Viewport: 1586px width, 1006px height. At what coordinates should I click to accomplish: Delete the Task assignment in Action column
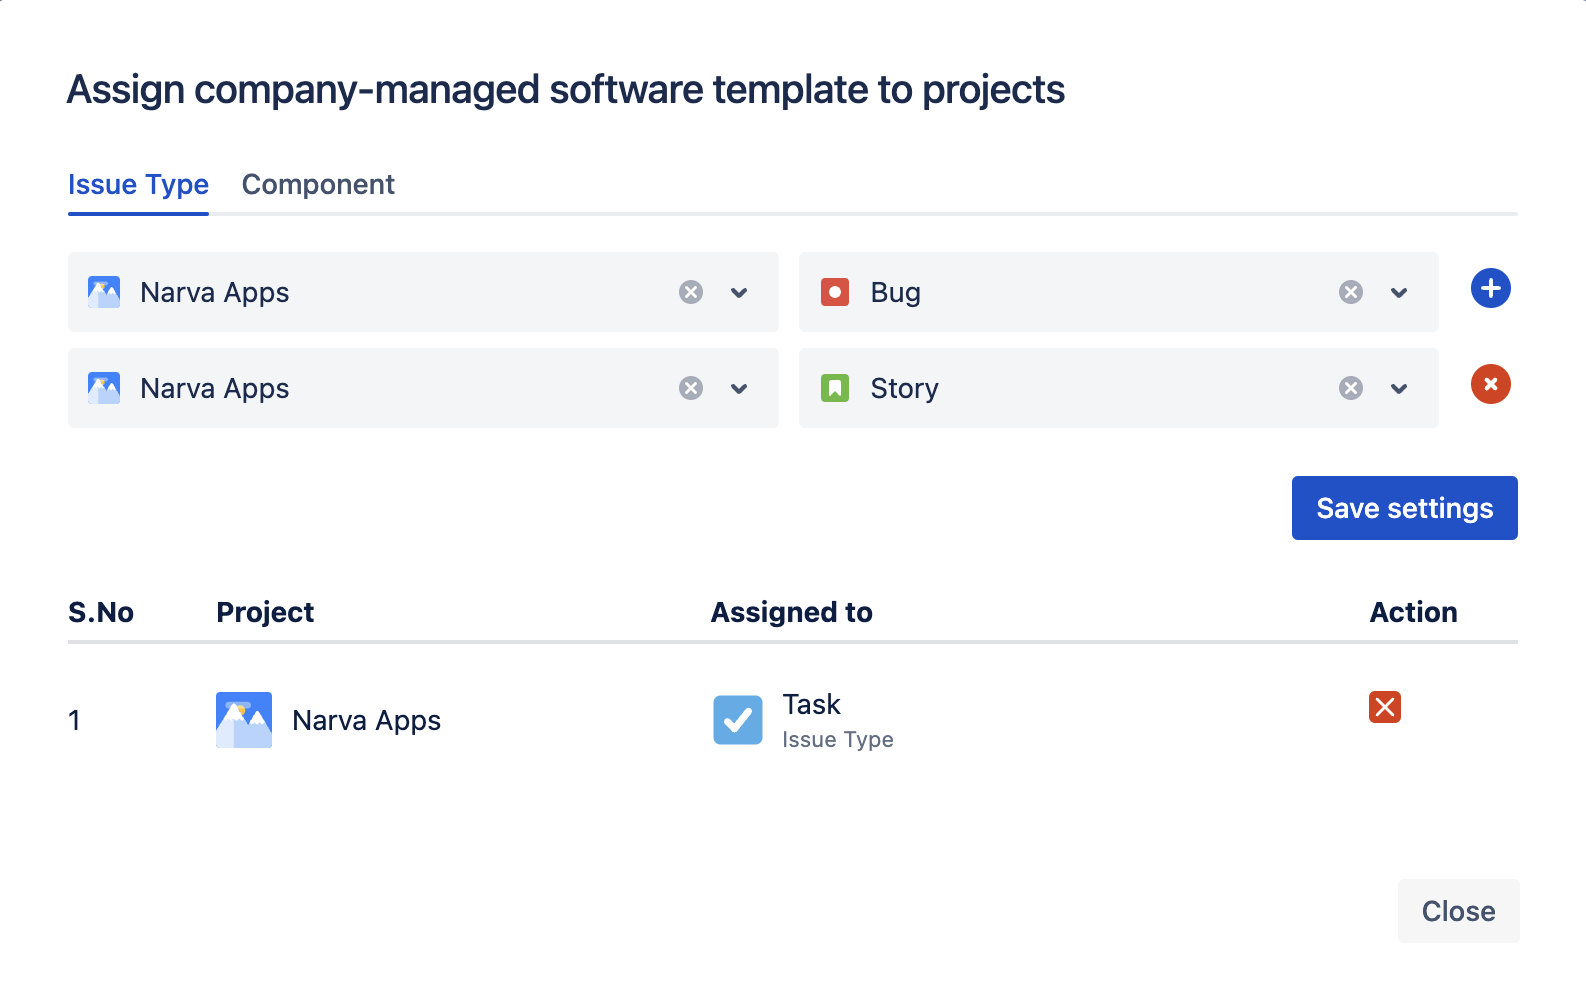pos(1384,707)
